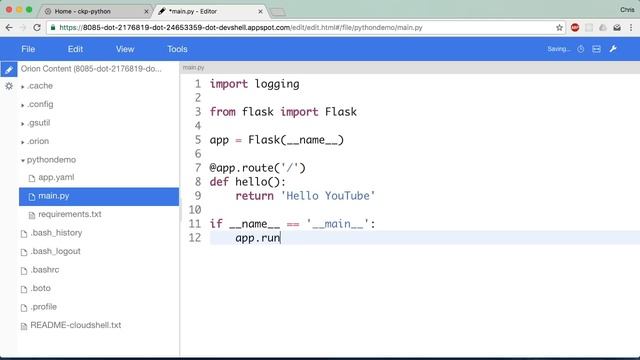Expand the .gsutil folder
Image resolution: width=640 pixels, height=360 pixels.
[x=23, y=123]
